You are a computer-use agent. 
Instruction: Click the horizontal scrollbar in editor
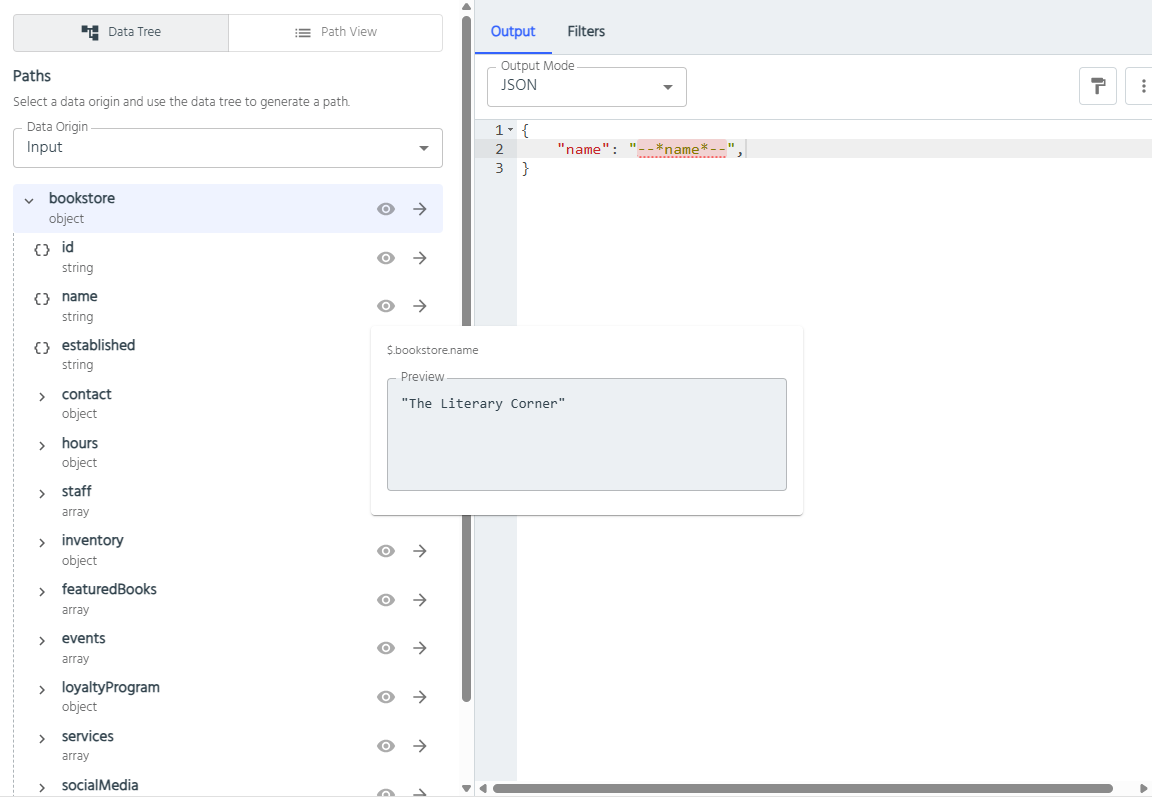(802, 788)
